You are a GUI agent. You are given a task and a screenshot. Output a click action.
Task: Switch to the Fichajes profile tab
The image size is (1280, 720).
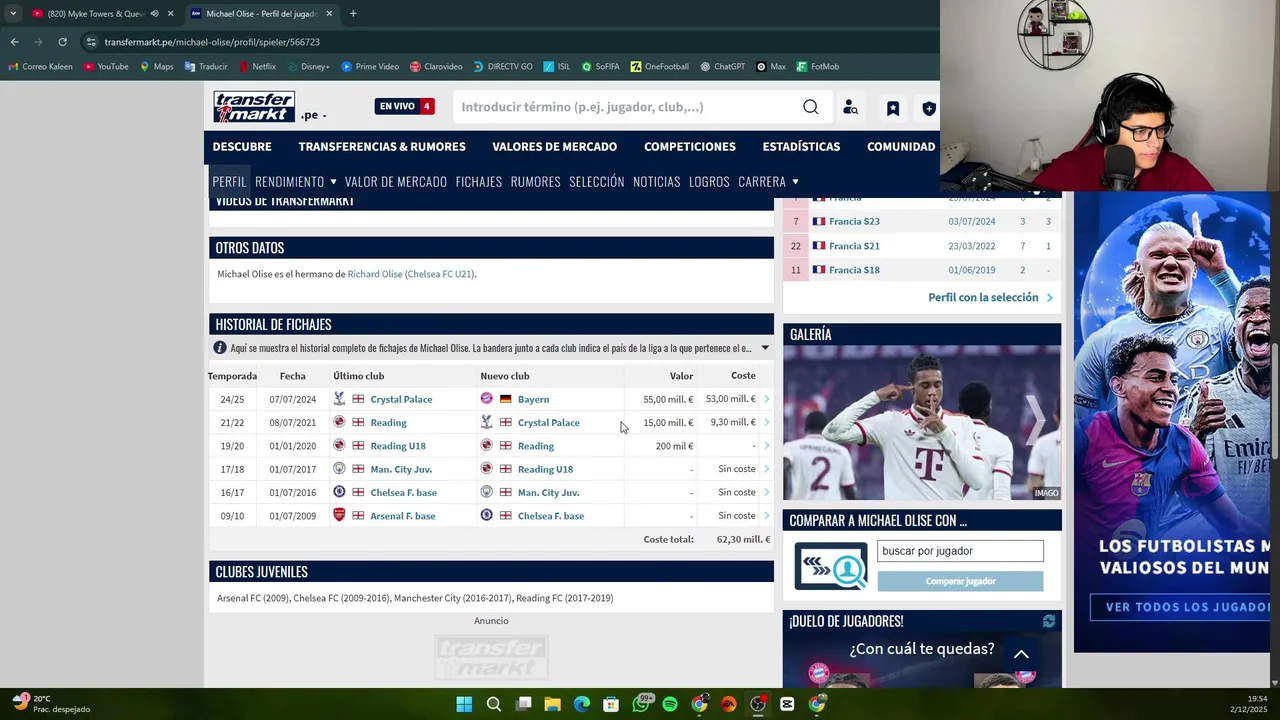[478, 182]
